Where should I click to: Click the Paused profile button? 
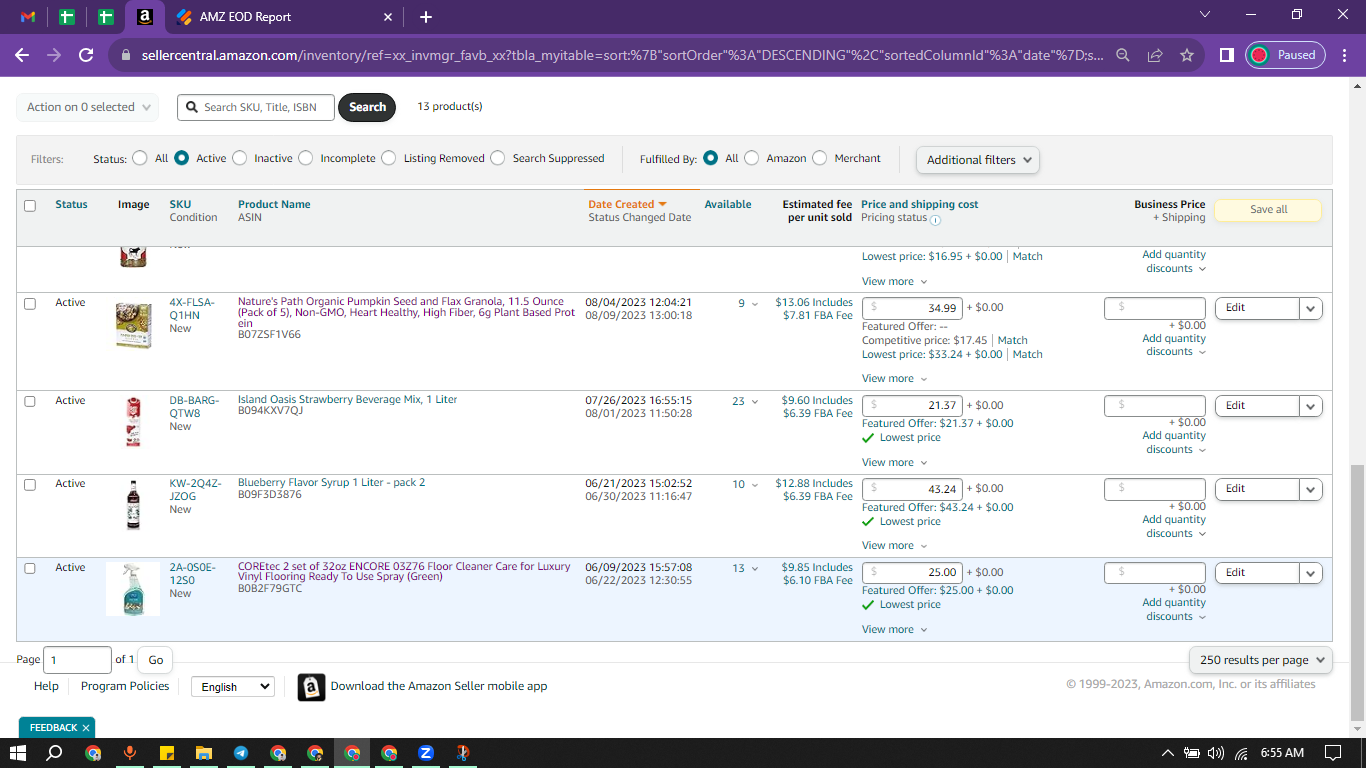(x=1285, y=55)
